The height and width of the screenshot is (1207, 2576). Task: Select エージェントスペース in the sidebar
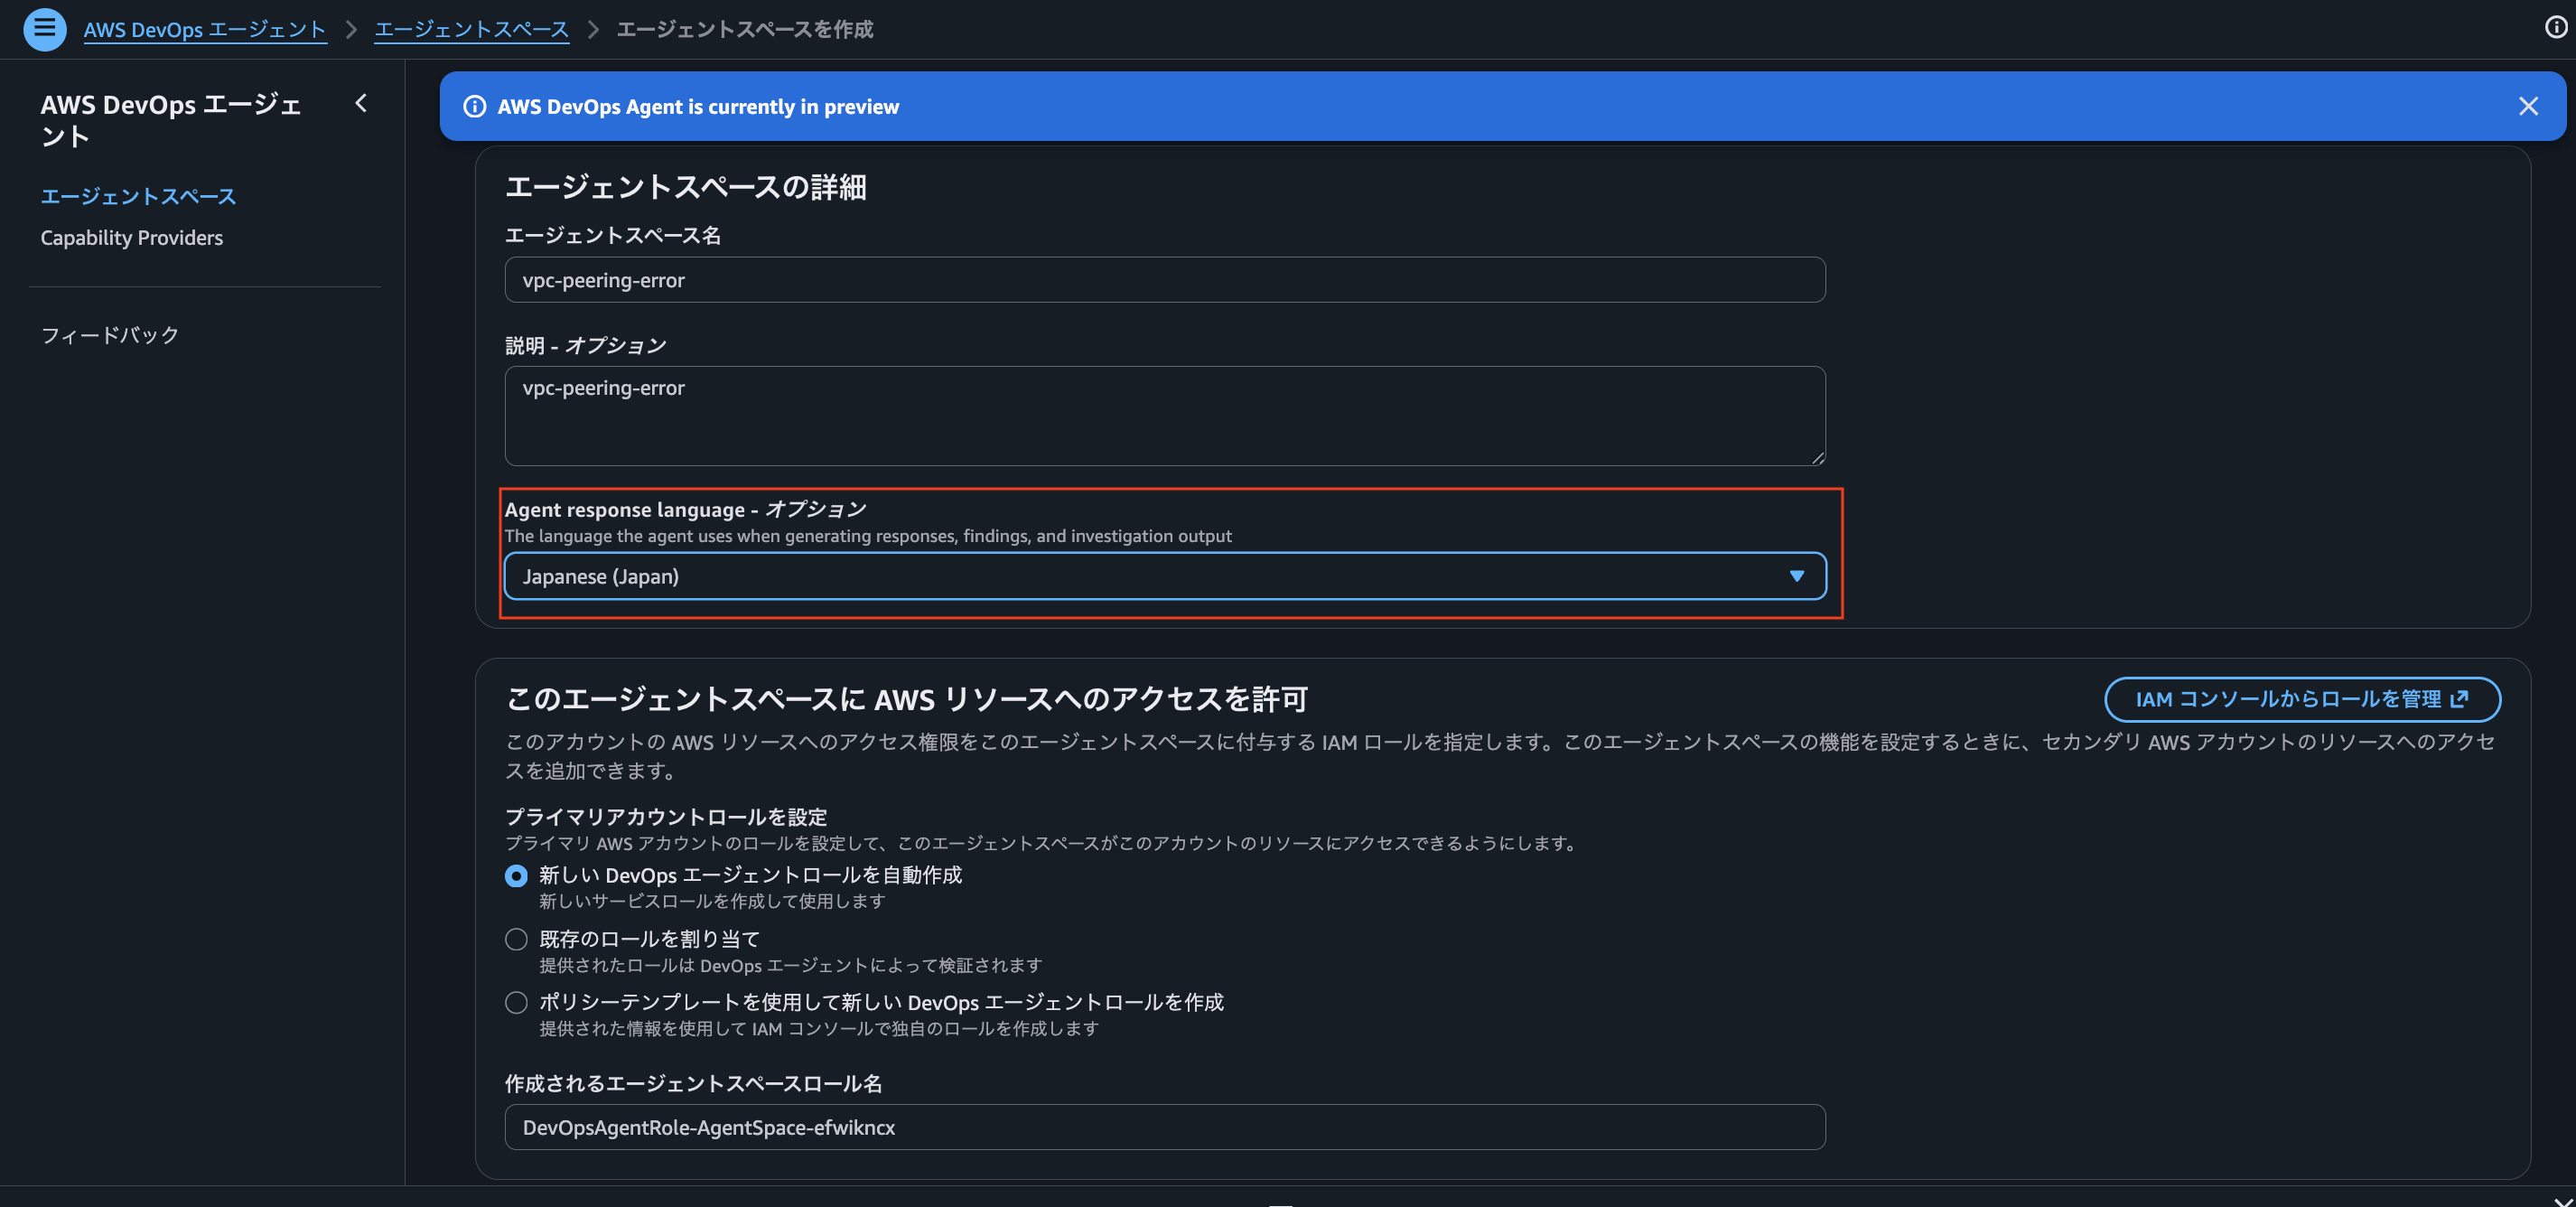click(x=137, y=195)
